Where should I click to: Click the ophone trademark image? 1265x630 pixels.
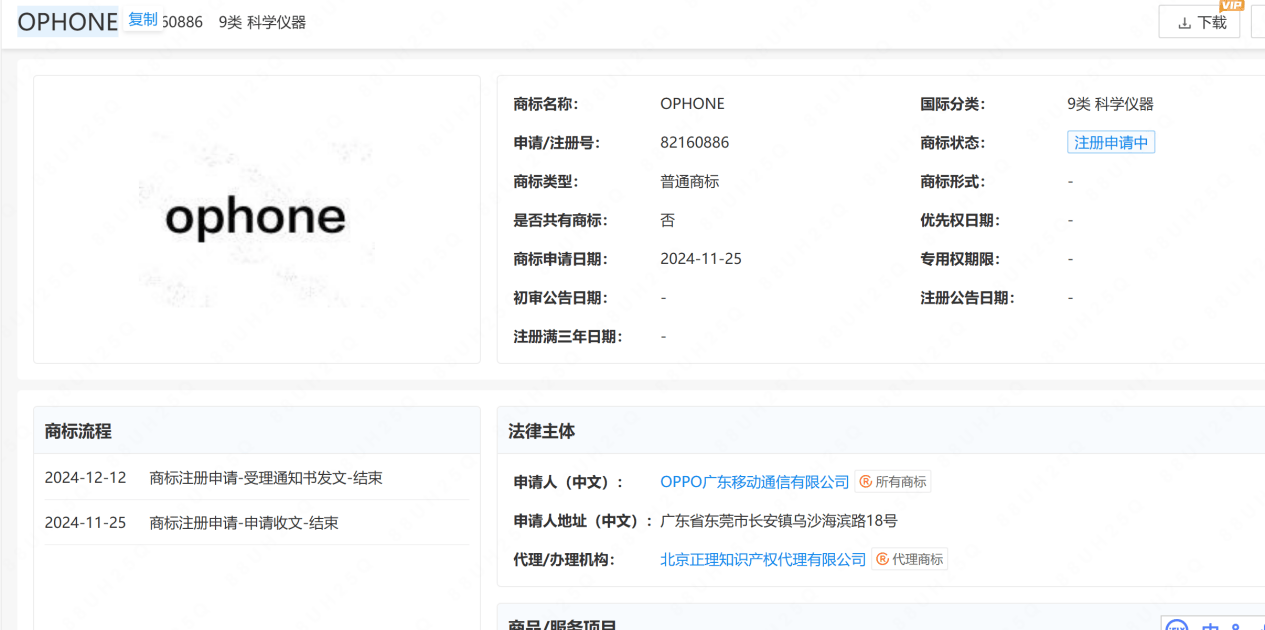coord(256,219)
